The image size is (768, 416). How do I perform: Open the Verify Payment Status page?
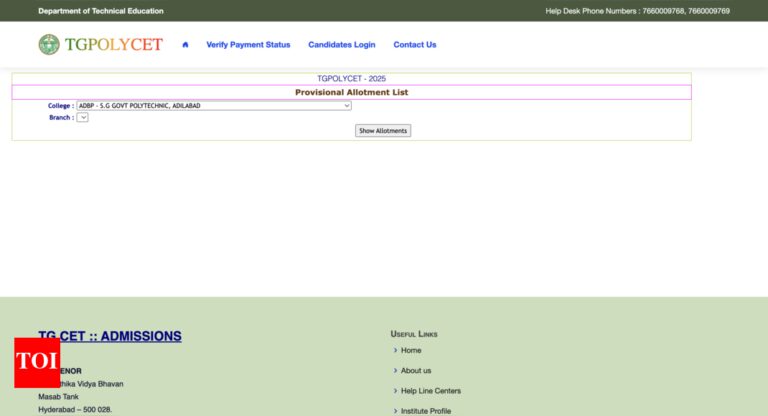tap(248, 45)
